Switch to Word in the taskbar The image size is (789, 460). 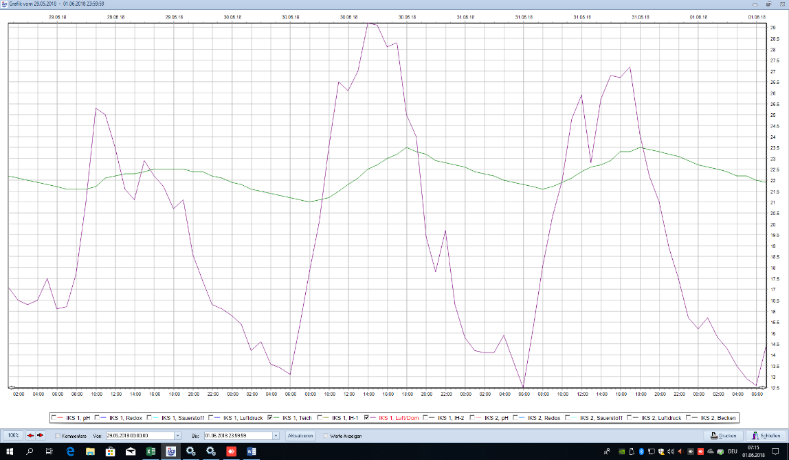click(x=251, y=452)
